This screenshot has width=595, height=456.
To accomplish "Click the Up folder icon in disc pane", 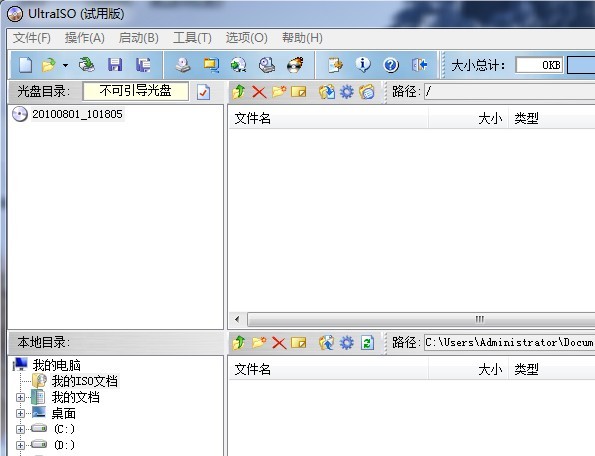I will coord(239,92).
